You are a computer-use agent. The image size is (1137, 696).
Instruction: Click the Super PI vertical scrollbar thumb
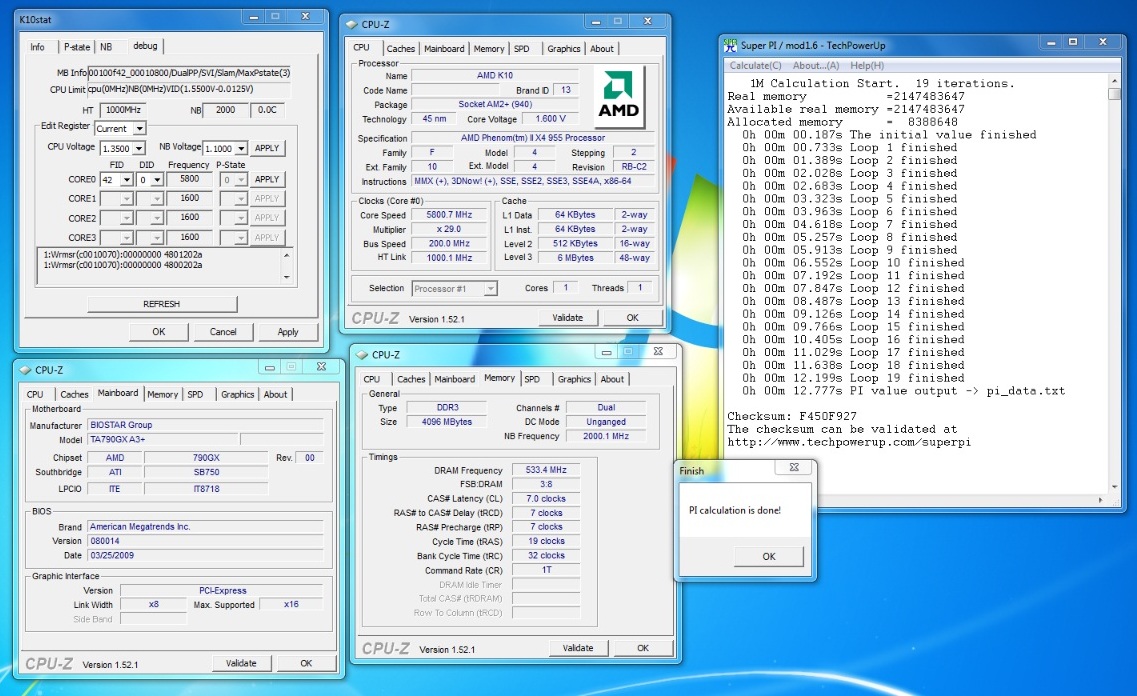[1115, 94]
